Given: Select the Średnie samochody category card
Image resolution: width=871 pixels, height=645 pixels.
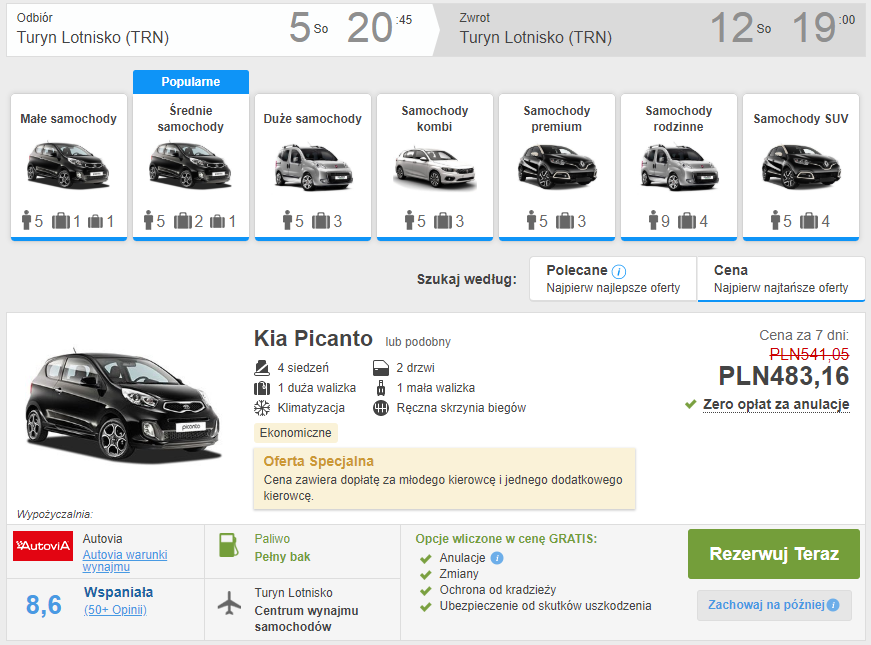Looking at the screenshot, I should [x=191, y=167].
